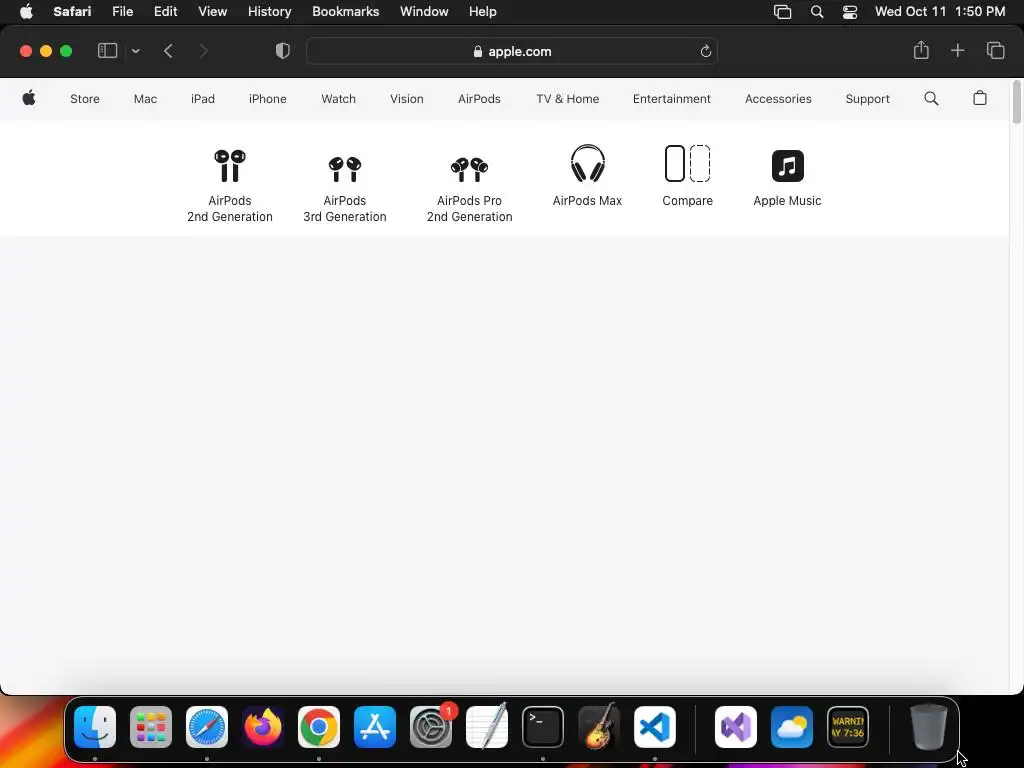Launch Google Chrome from the Dock
This screenshot has width=1024, height=768.
tap(319, 727)
